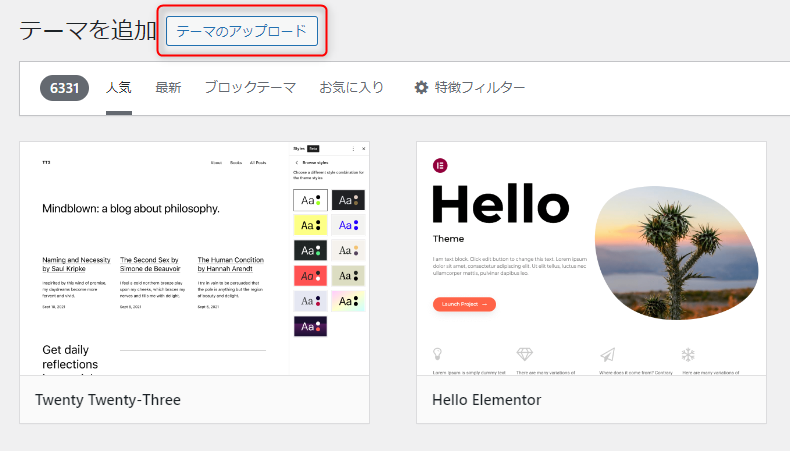Image resolution: width=790 pixels, height=451 pixels.
Task: Click the diamond icon in Hello preview
Action: tap(524, 354)
